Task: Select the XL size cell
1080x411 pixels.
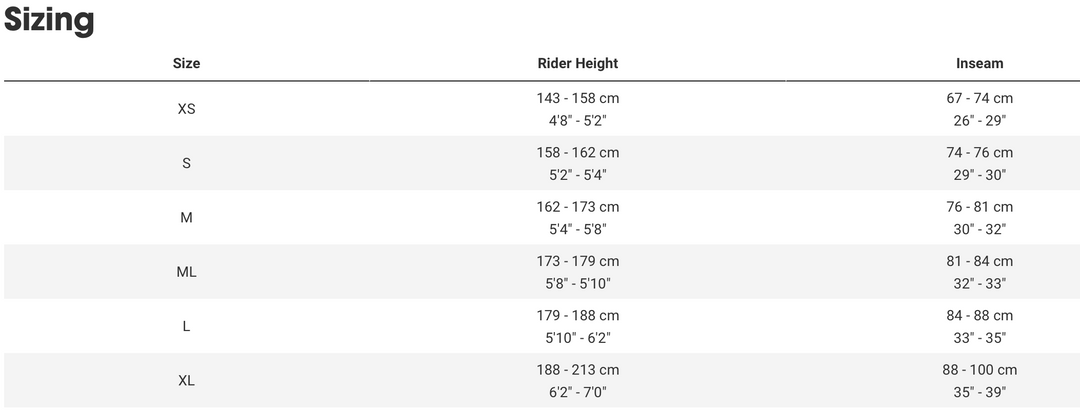Action: tap(186, 380)
